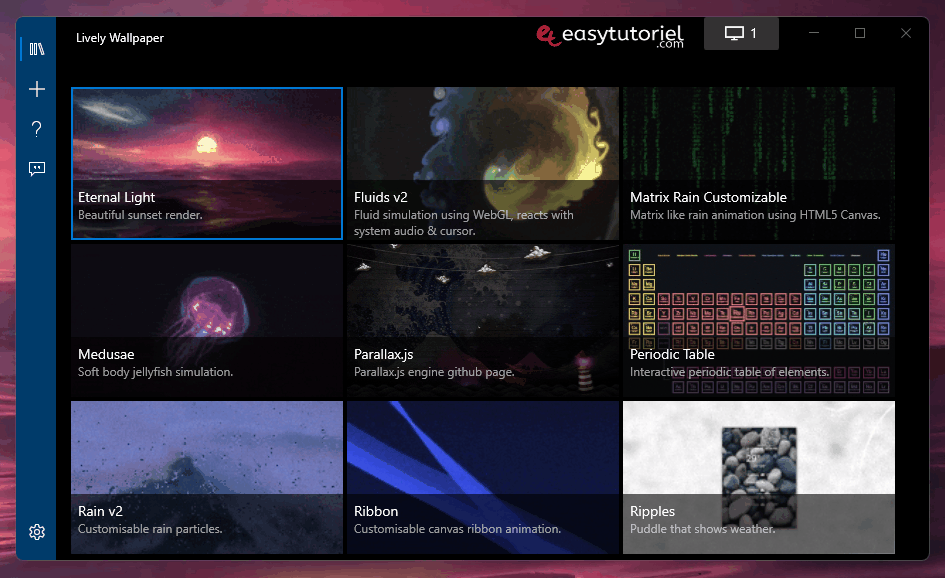Image resolution: width=945 pixels, height=578 pixels.
Task: Open the display selector monitor button
Action: click(741, 33)
